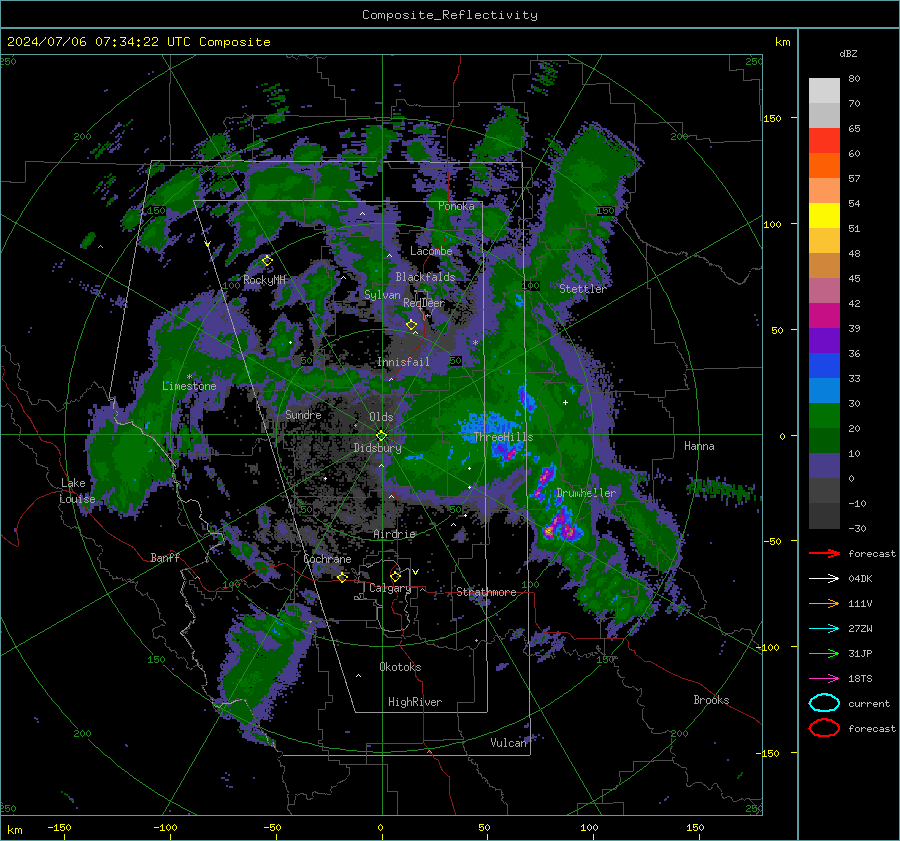Click the 'Sundre' map label
This screenshot has width=900, height=841.
click(x=303, y=414)
